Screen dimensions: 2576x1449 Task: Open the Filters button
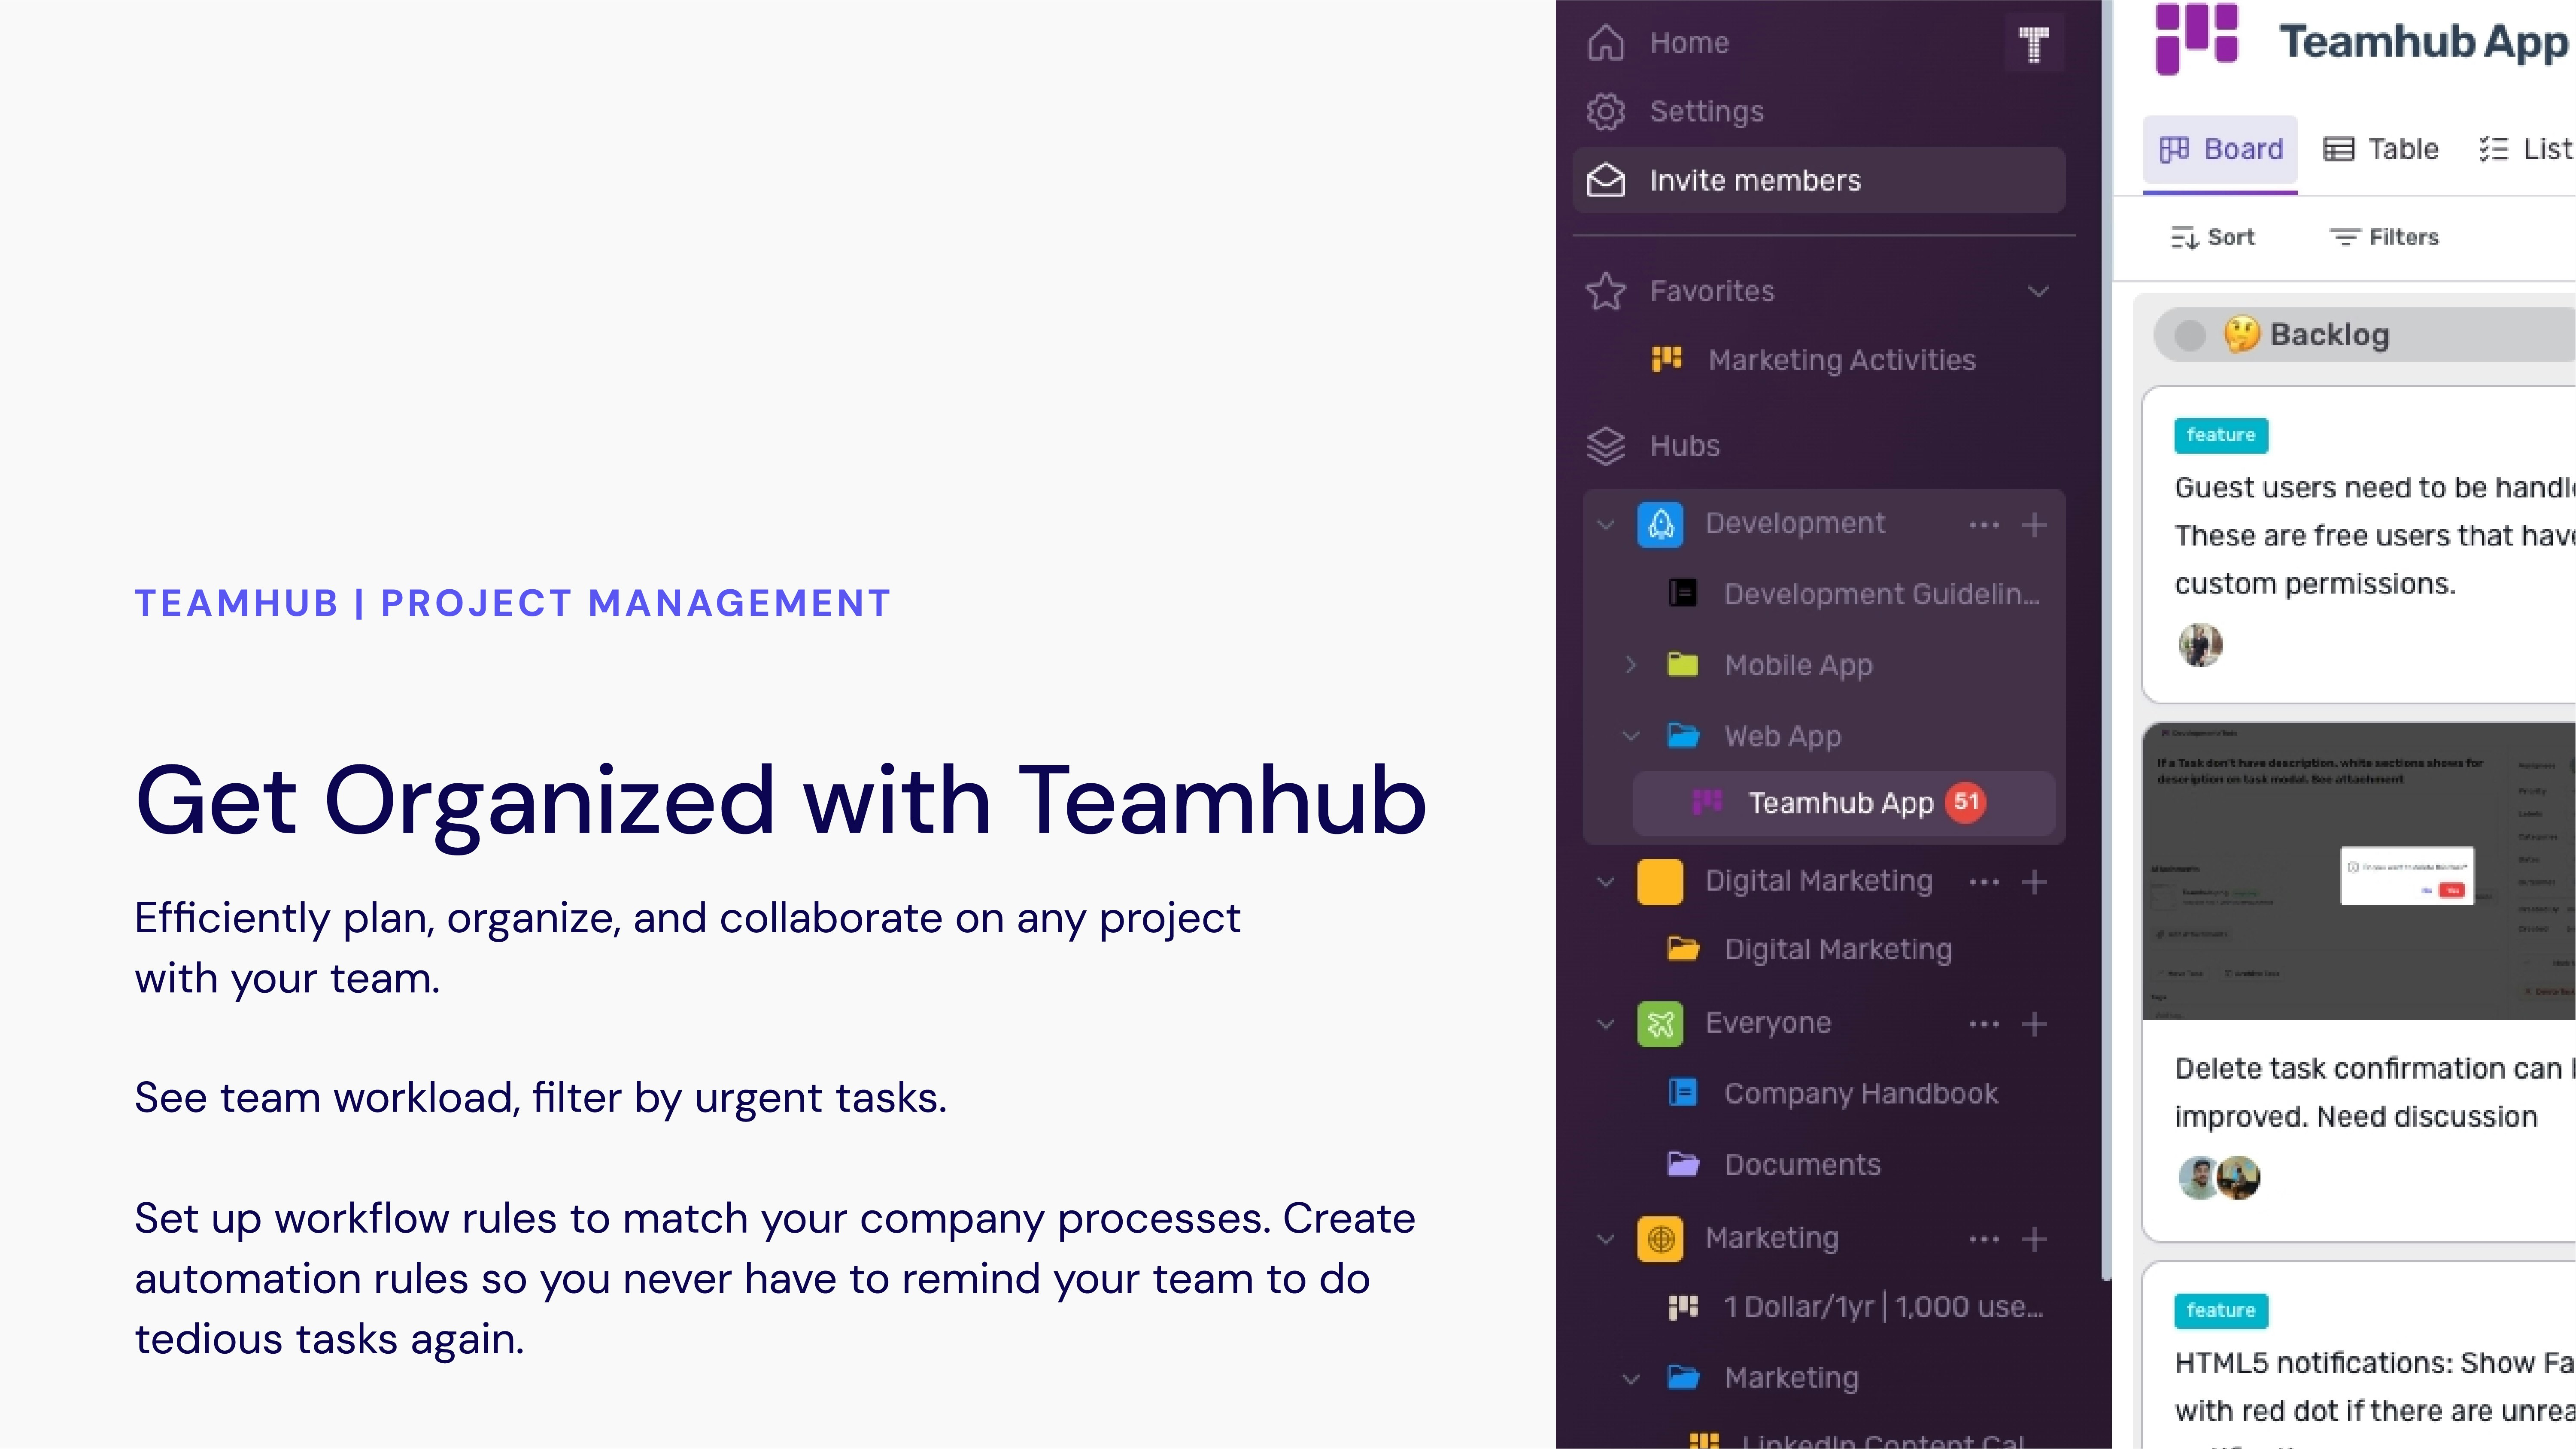point(2384,237)
